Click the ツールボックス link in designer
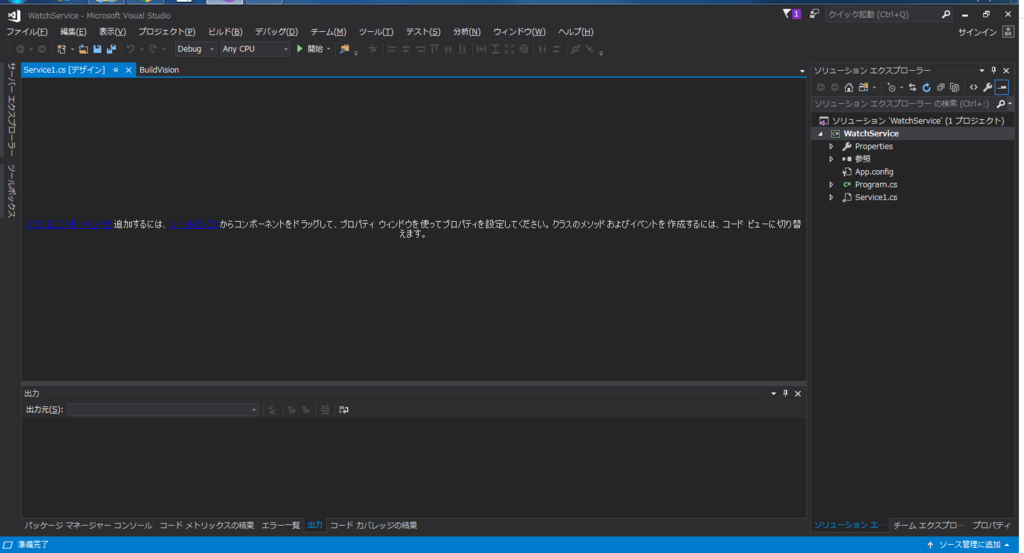 [x=194, y=224]
